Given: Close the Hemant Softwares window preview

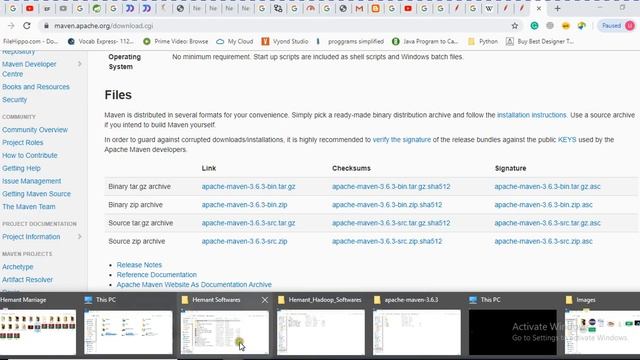Looking at the screenshot, I should coord(265,300).
